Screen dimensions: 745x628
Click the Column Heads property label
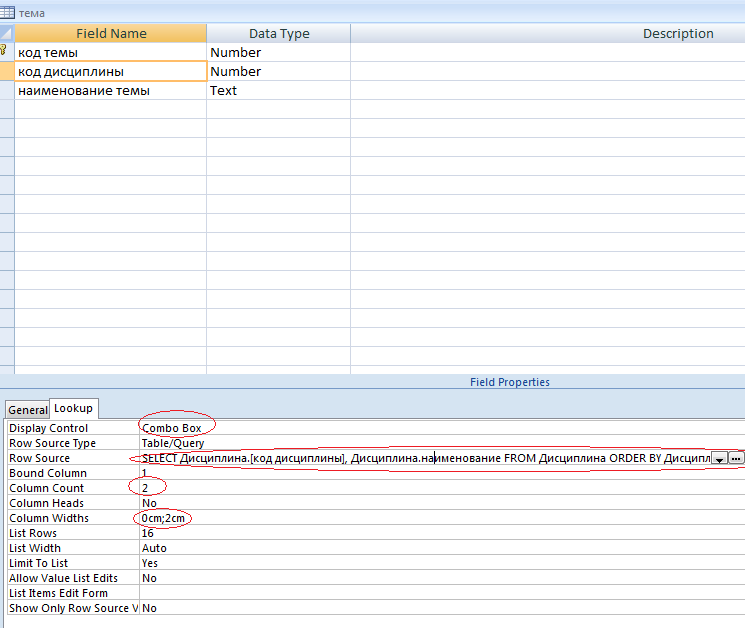(47, 503)
